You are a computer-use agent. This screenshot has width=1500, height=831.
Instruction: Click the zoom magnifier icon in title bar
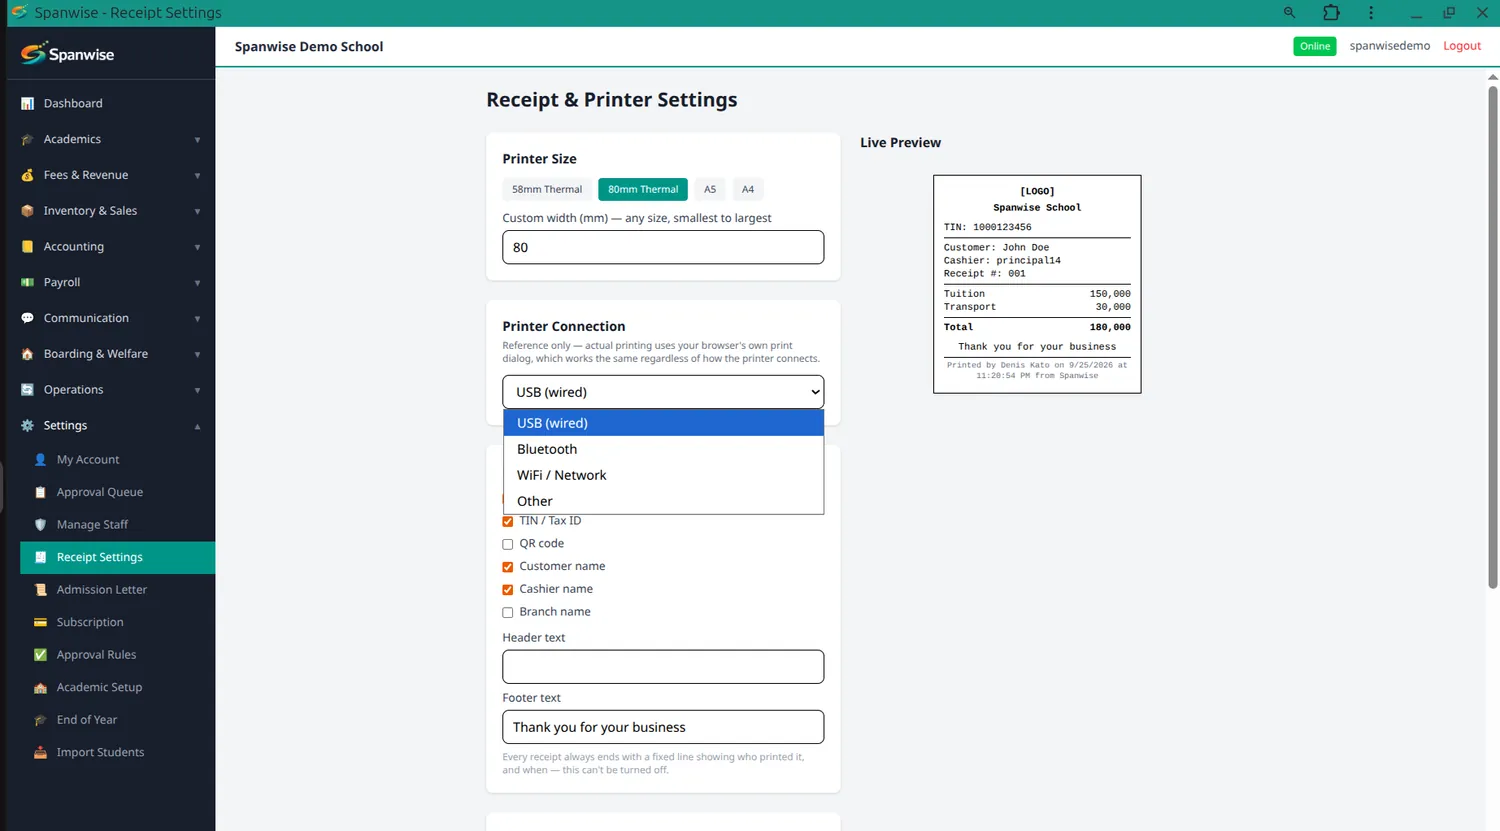pyautogui.click(x=1289, y=13)
